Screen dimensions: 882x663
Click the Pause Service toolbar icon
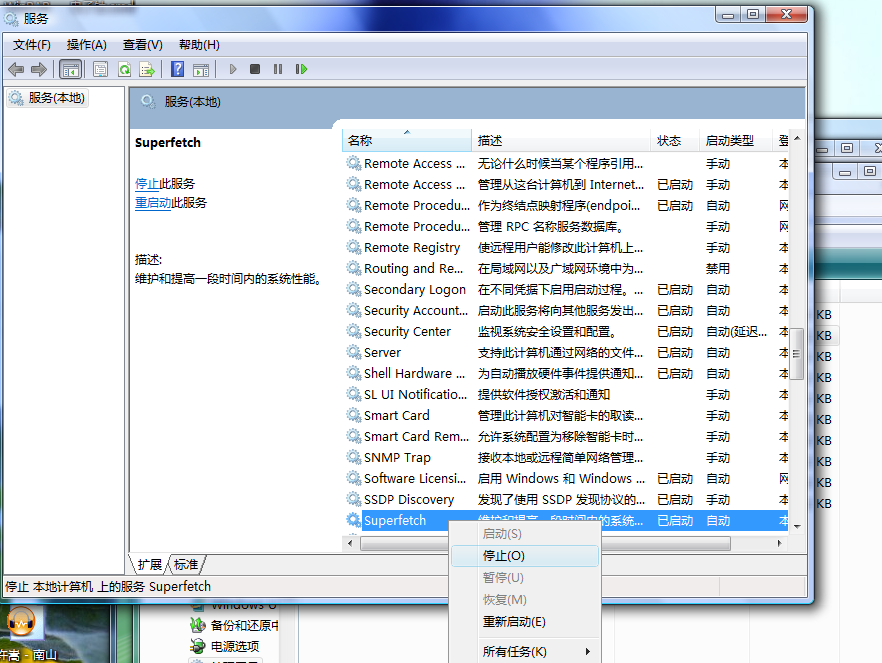click(278, 69)
